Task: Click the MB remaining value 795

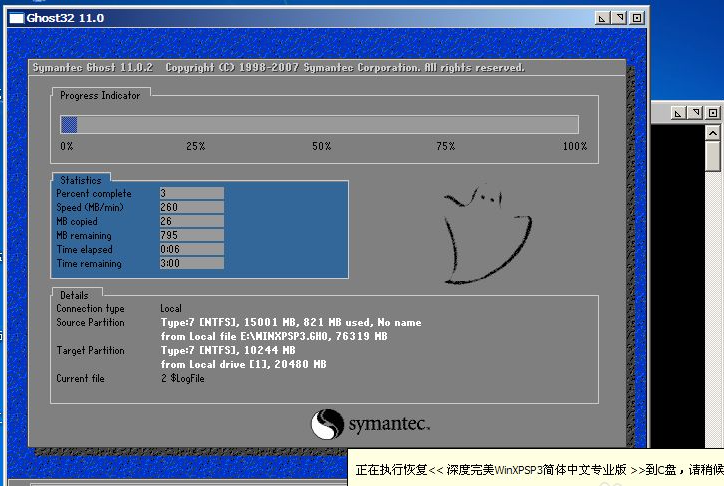Action: pos(192,235)
